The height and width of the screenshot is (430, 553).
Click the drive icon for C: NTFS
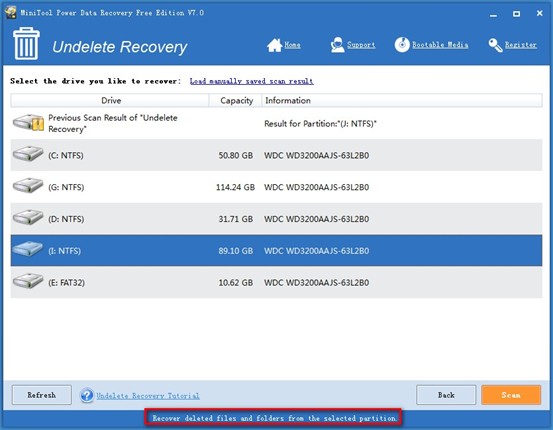[28, 154]
